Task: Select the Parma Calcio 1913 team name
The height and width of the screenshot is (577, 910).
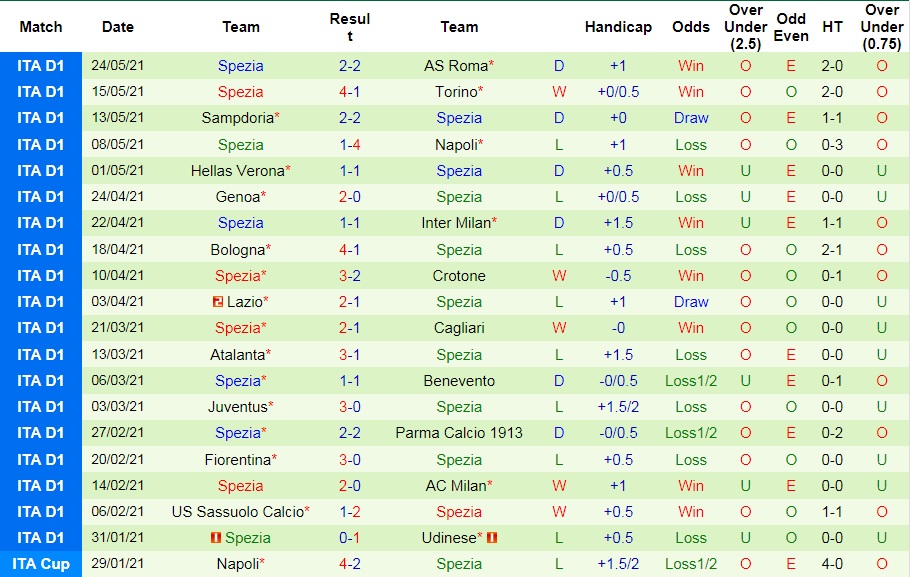Action: (x=459, y=433)
